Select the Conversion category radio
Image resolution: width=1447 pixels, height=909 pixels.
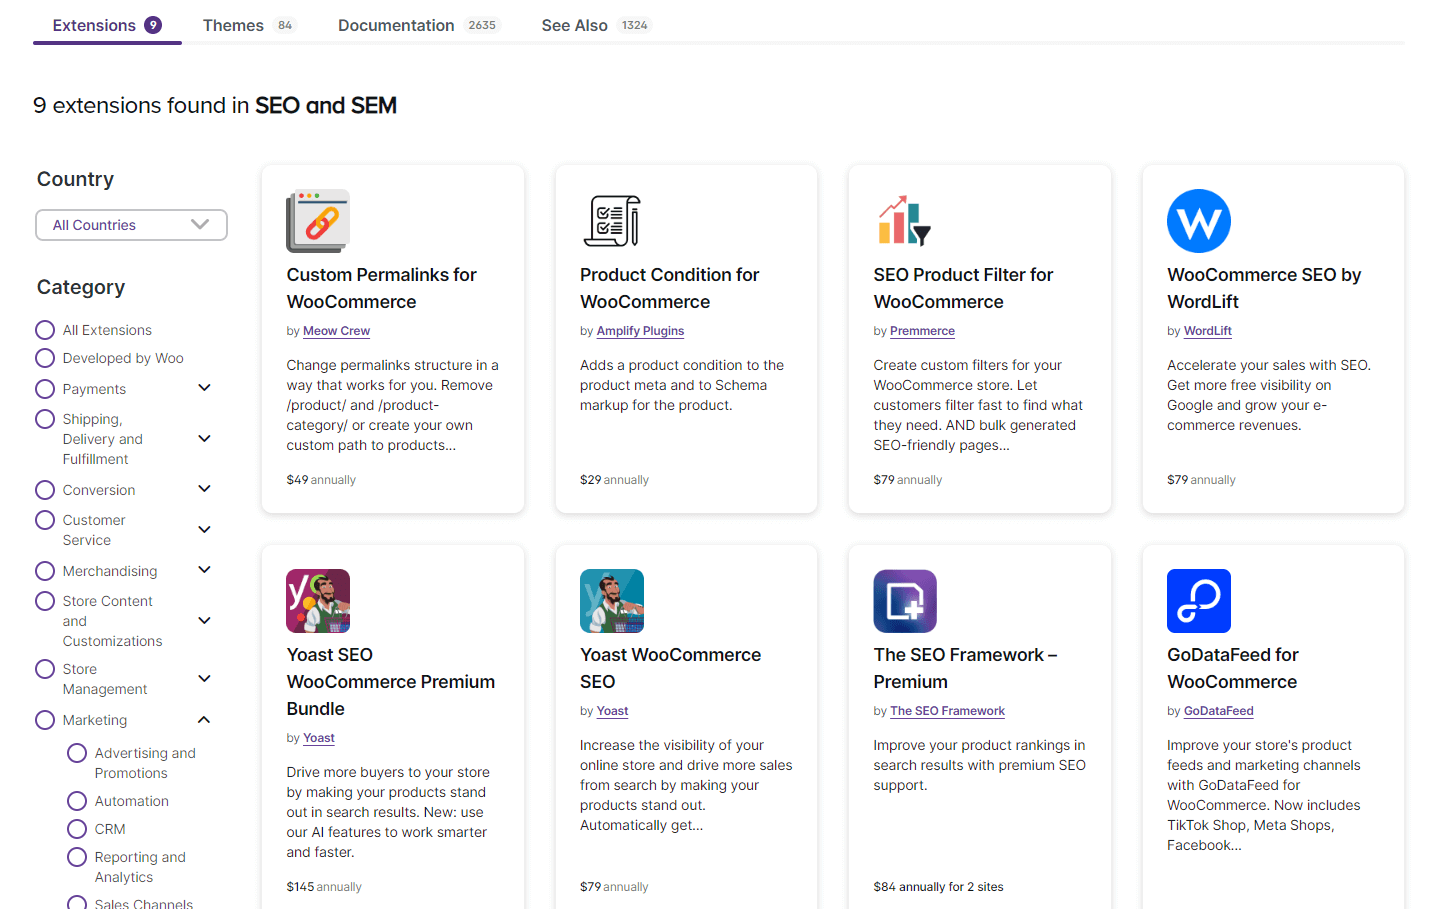click(x=45, y=490)
